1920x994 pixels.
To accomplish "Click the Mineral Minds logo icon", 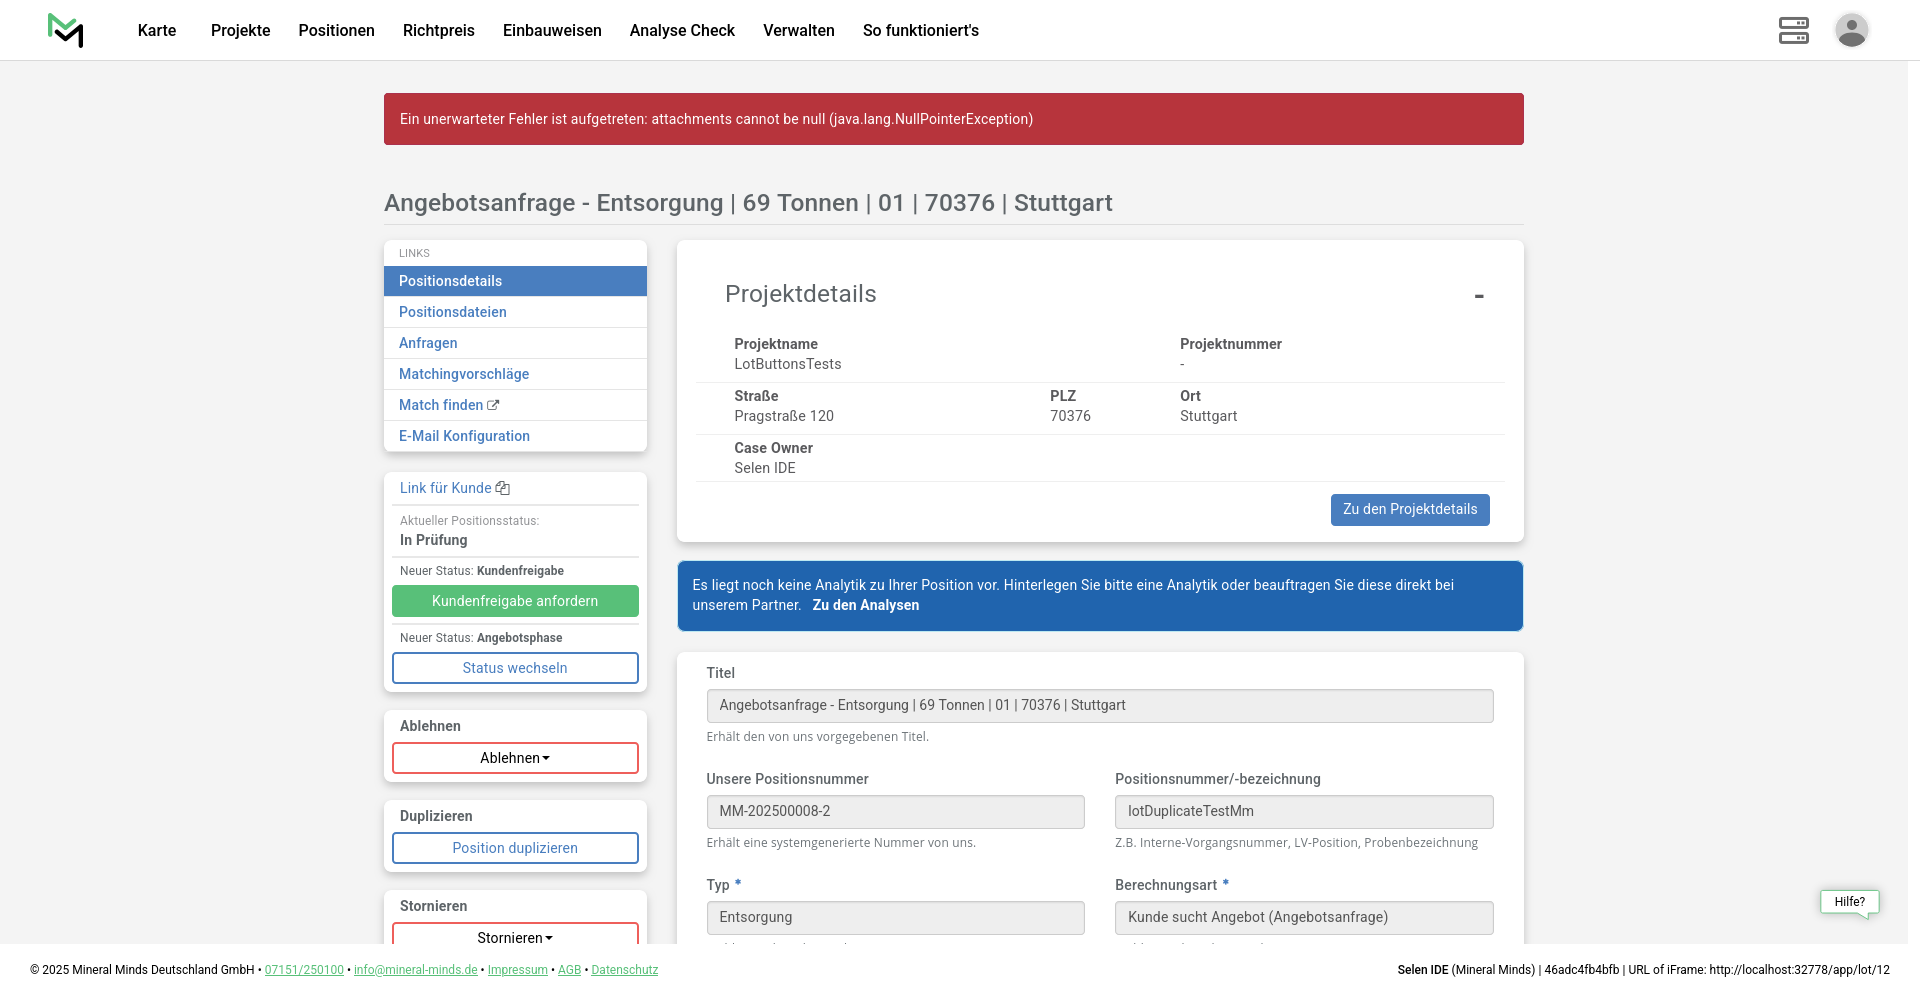I will [66, 30].
